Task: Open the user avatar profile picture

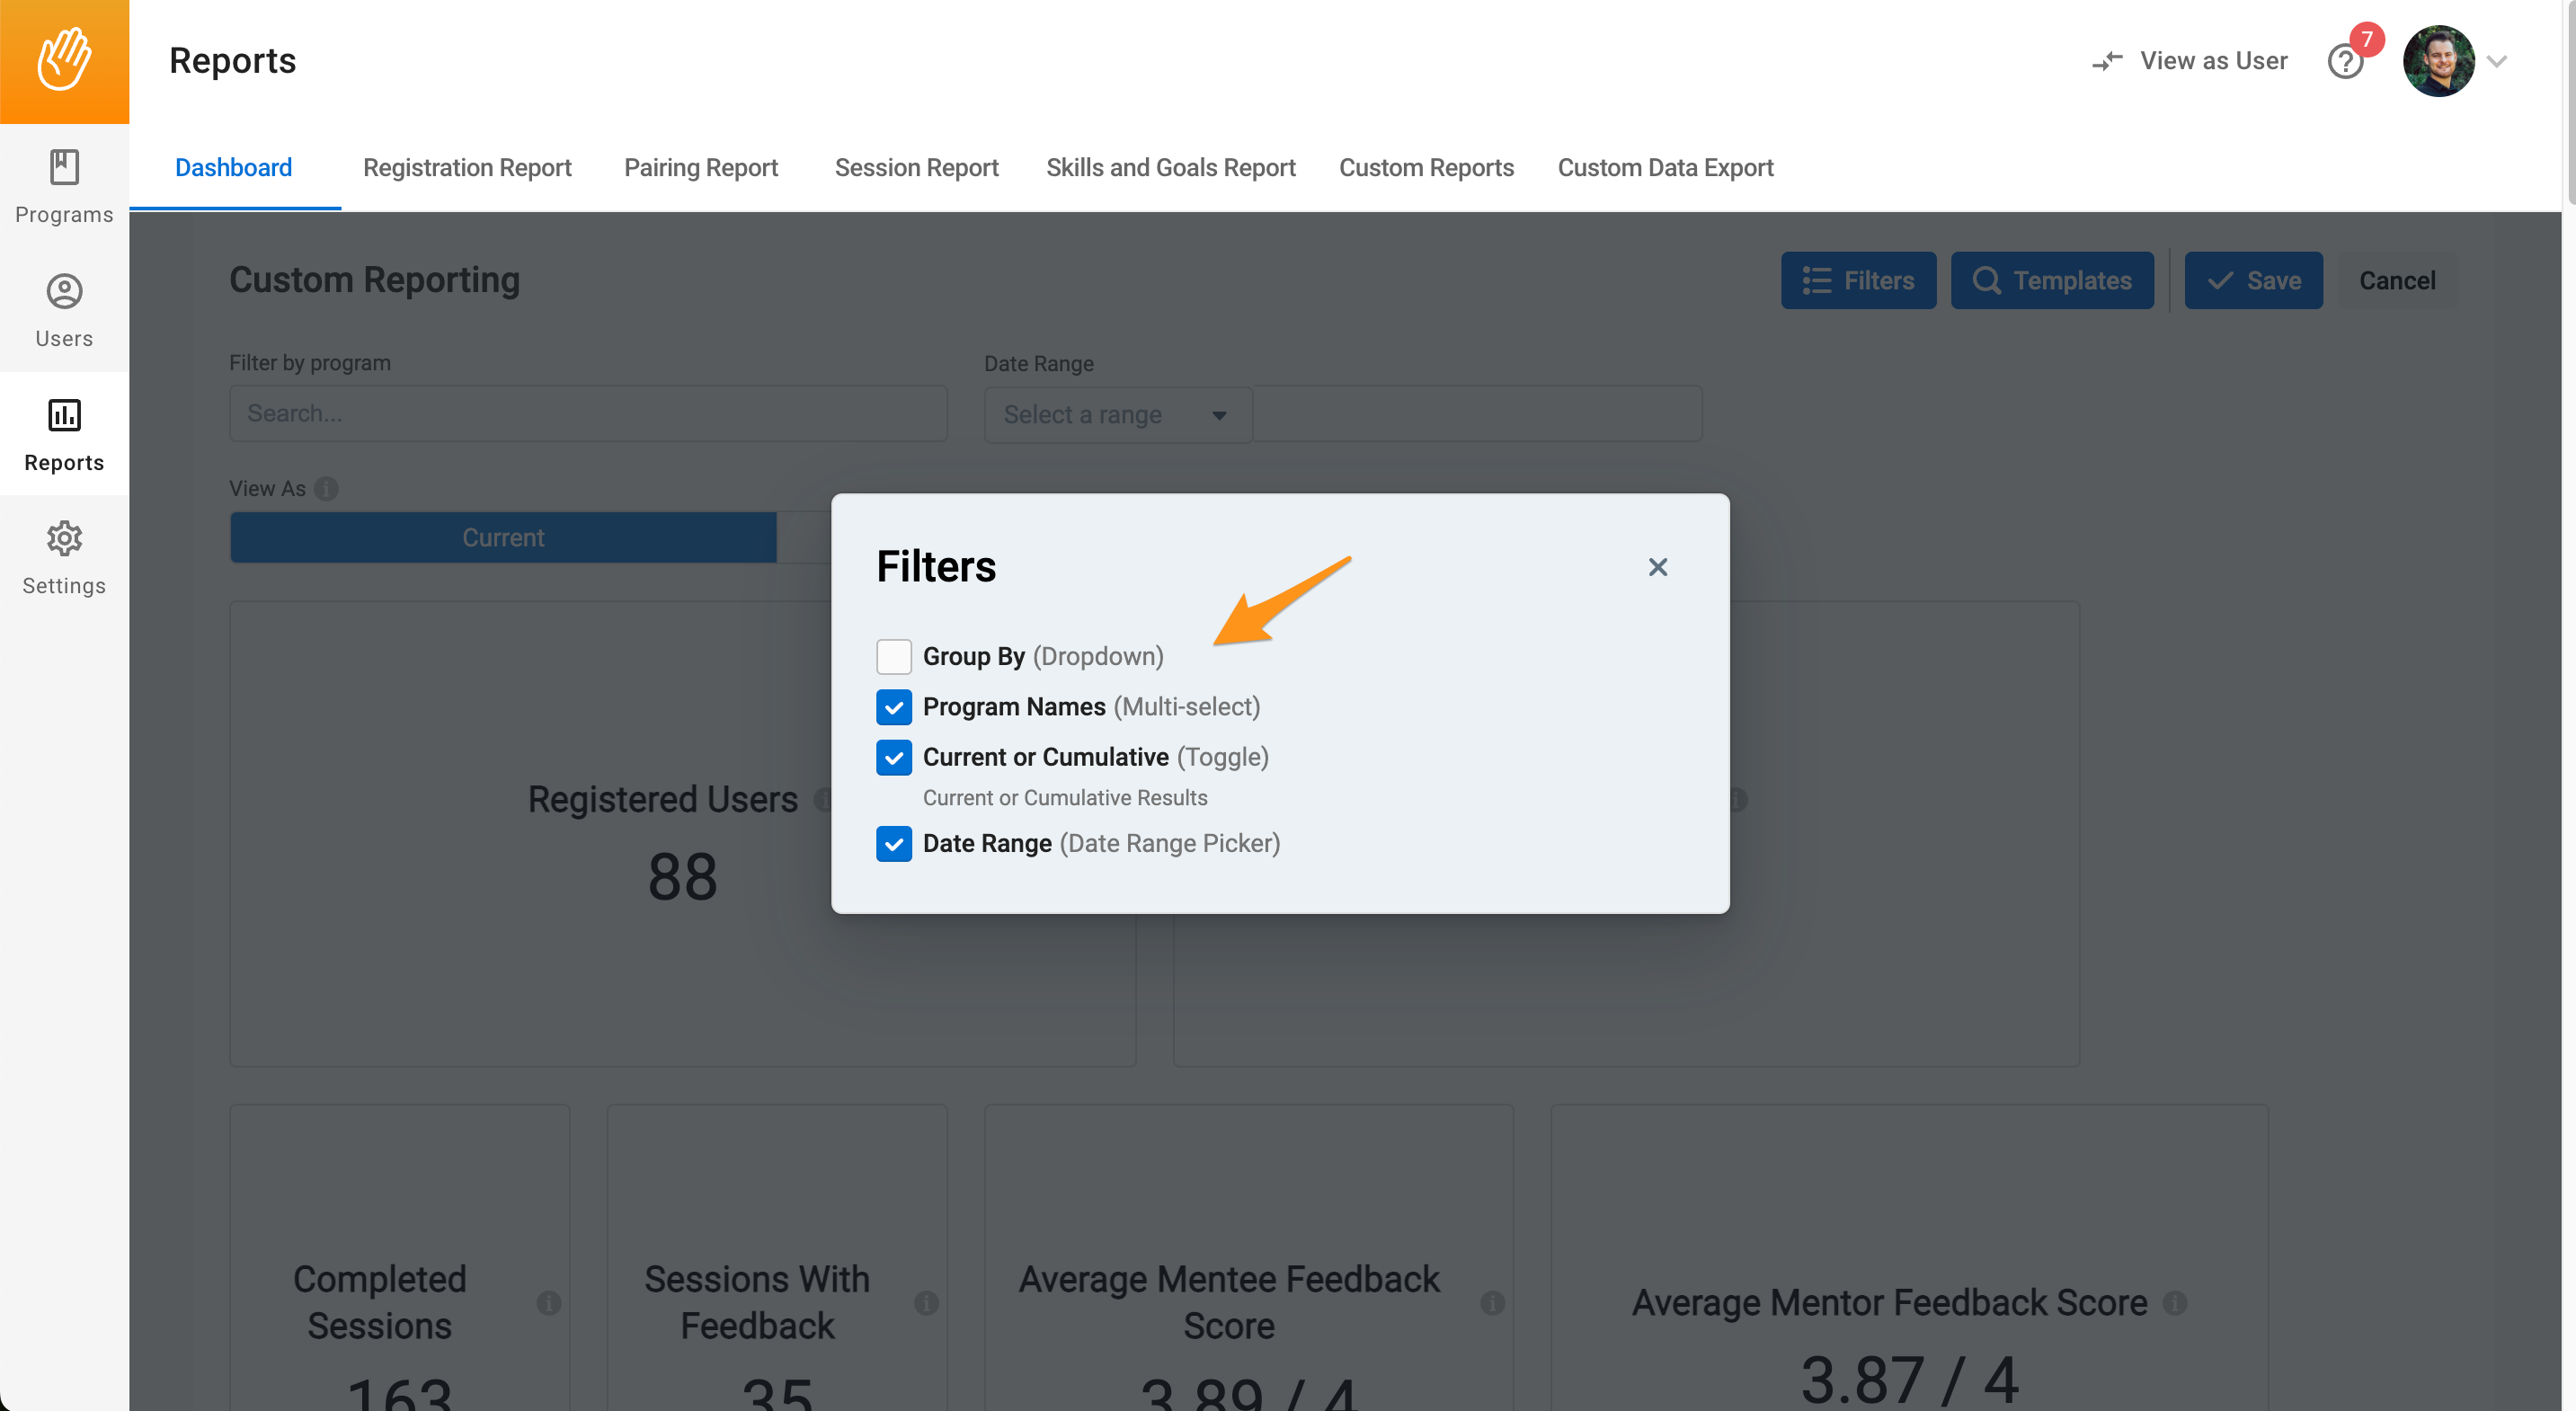Action: [2438, 61]
